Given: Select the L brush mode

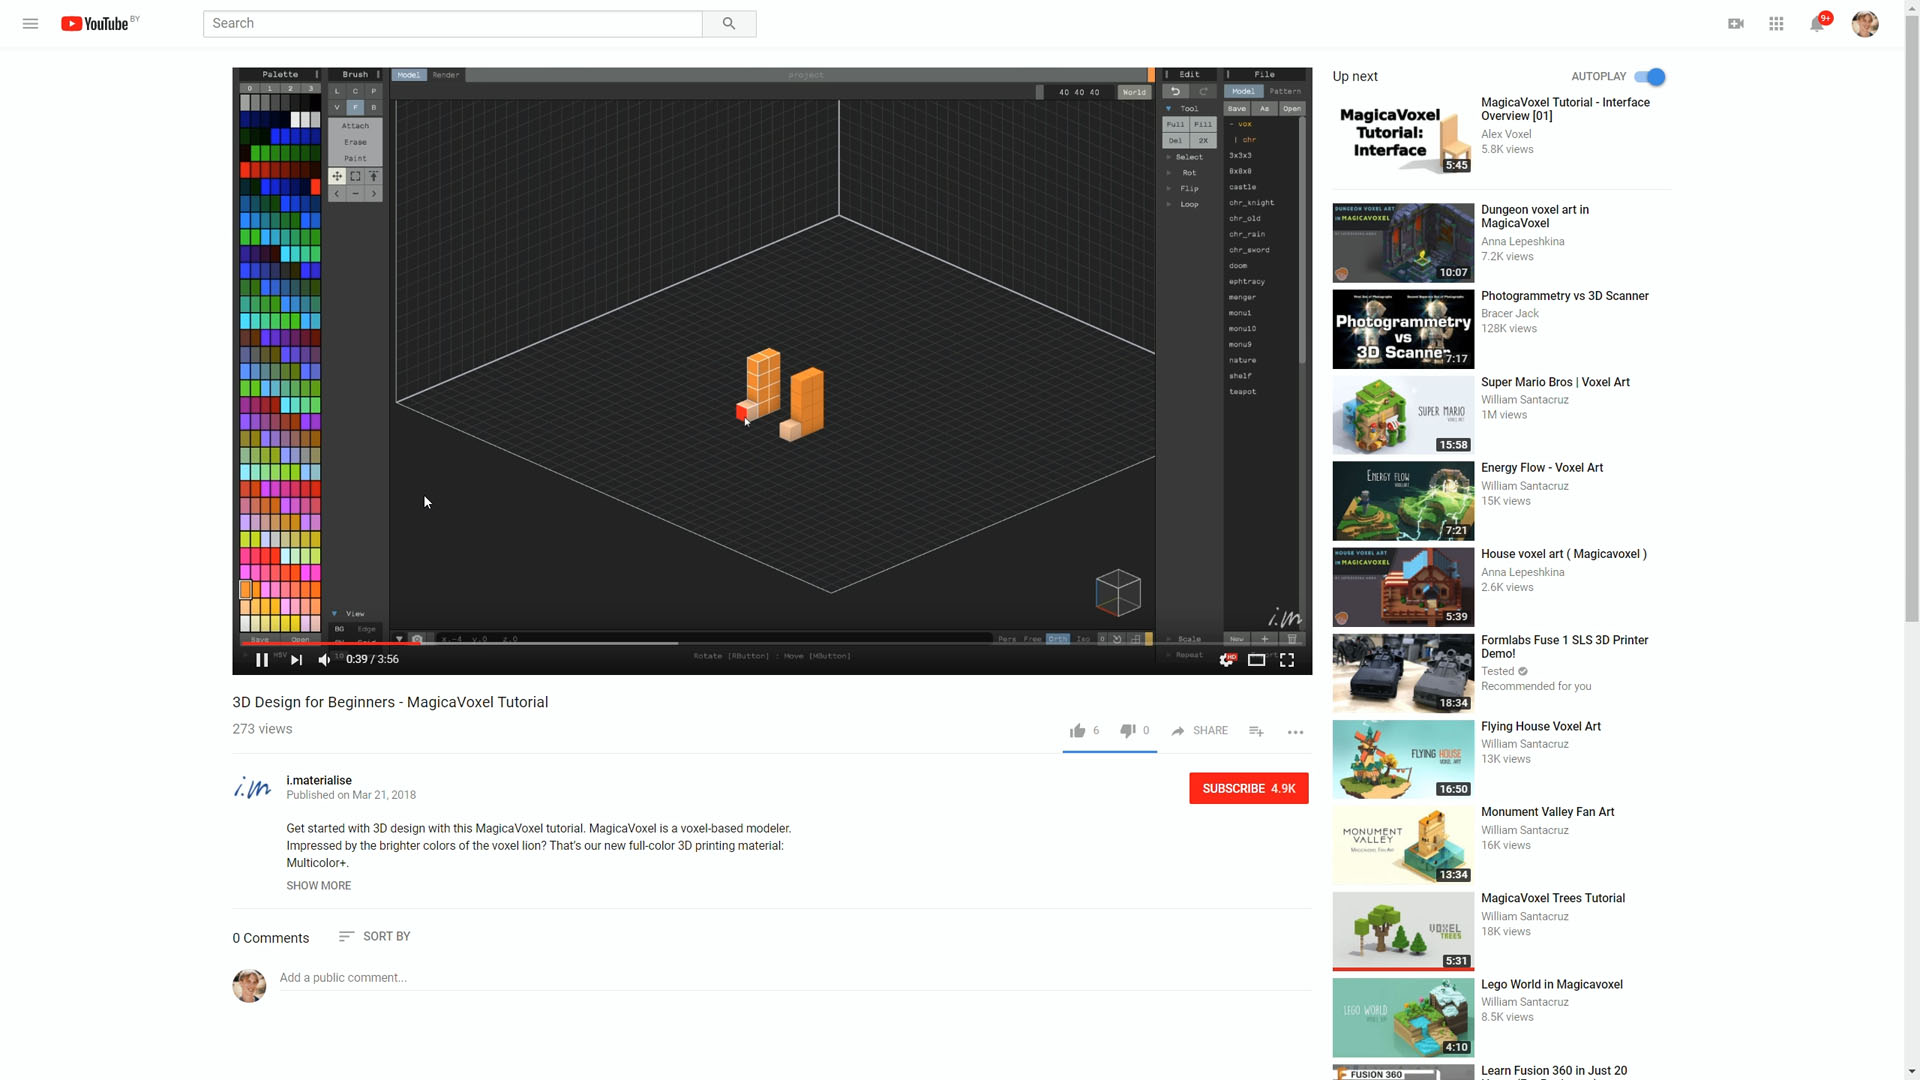Looking at the screenshot, I should [337, 91].
